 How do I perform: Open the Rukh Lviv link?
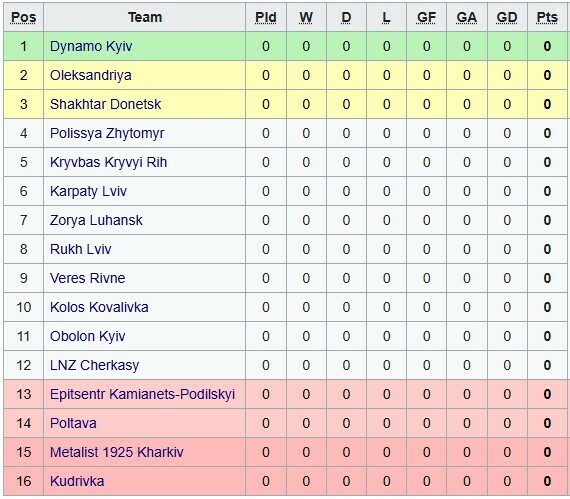tap(80, 249)
